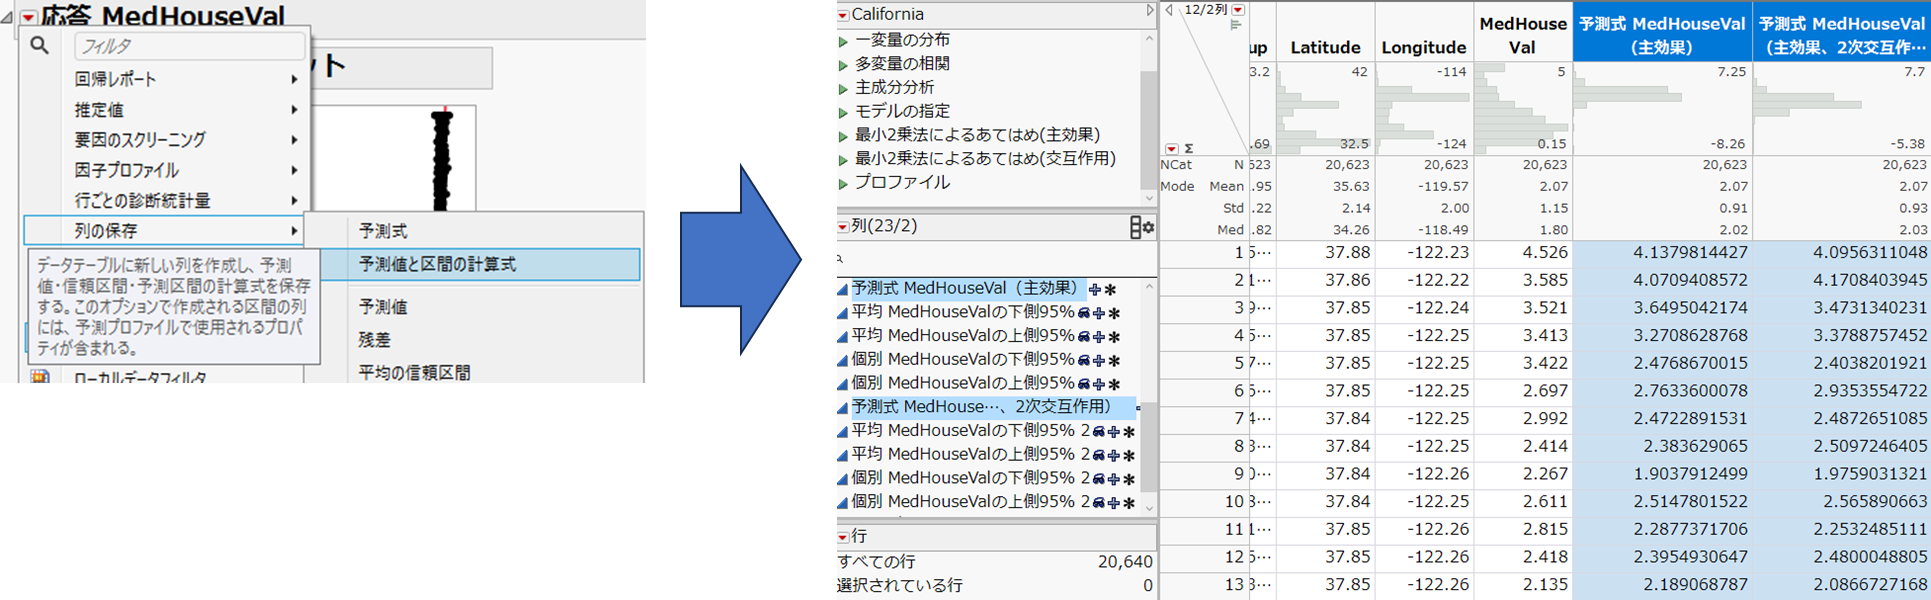Select the Latitude column header
The image size is (1931, 600).
point(1325,47)
